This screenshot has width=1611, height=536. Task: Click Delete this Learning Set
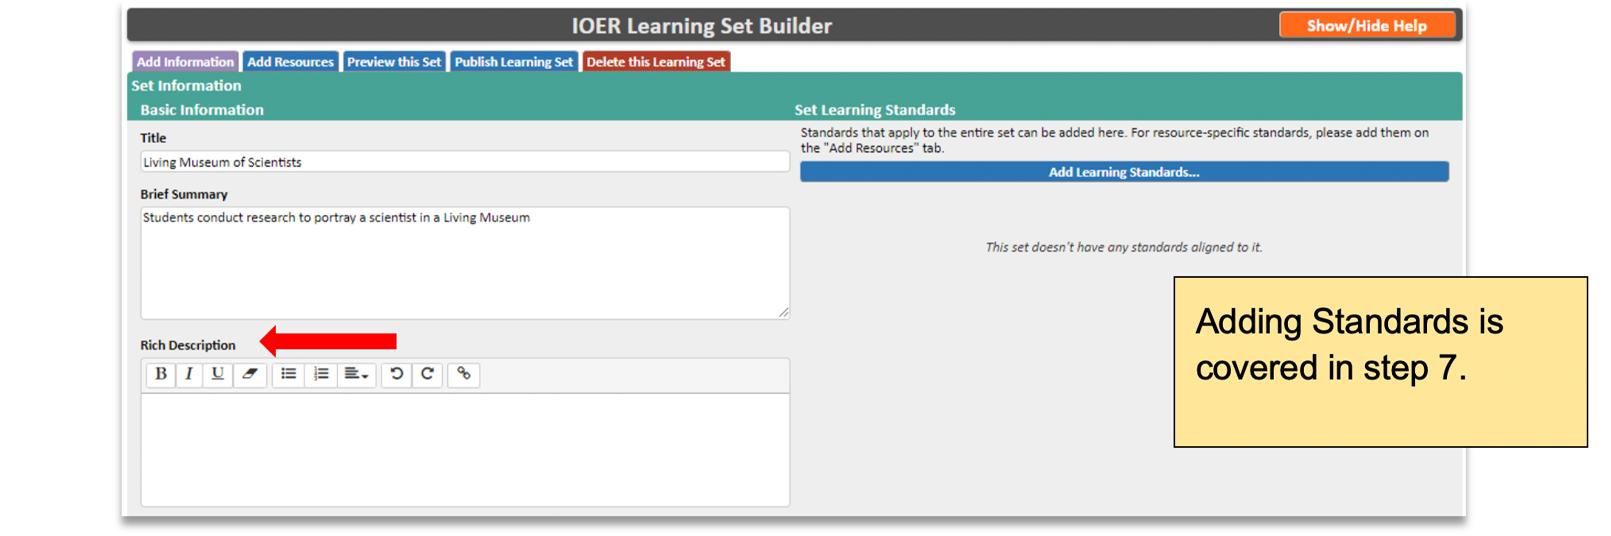(656, 62)
